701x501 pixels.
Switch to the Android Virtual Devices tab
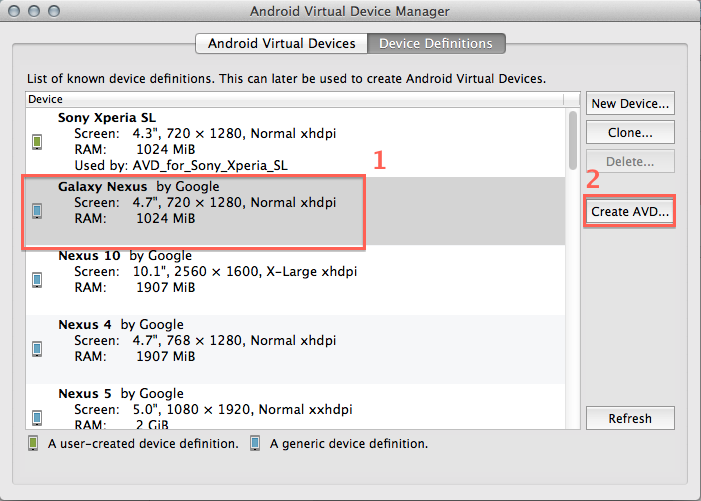tap(281, 43)
